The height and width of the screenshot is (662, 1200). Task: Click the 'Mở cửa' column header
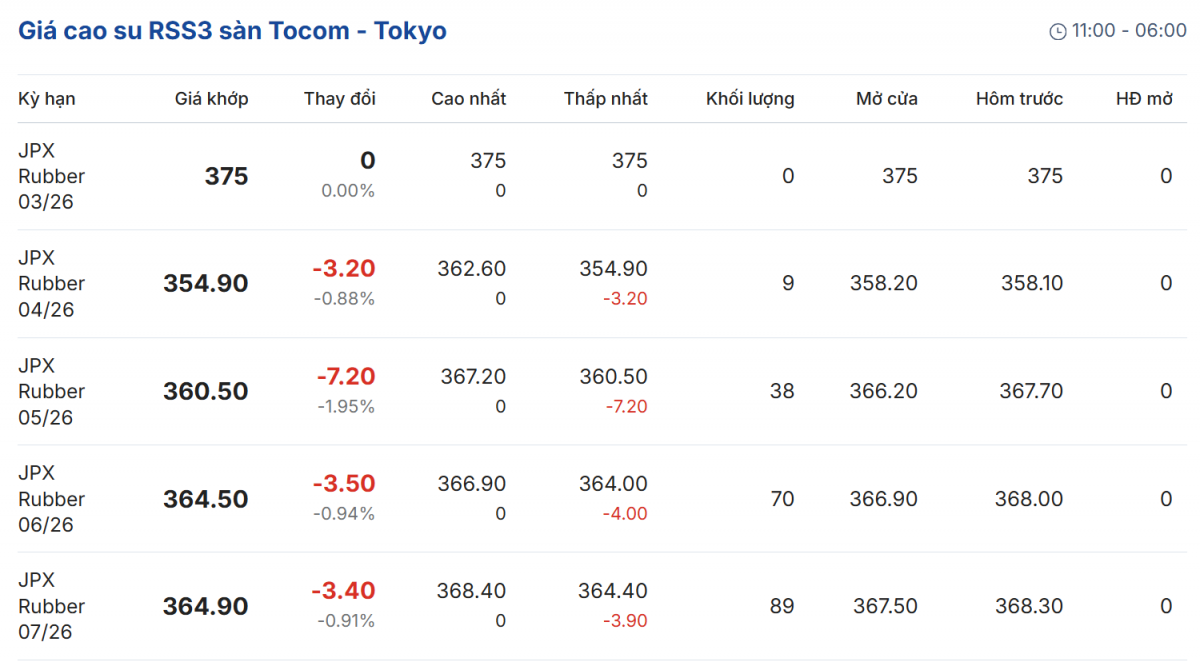coord(886,99)
